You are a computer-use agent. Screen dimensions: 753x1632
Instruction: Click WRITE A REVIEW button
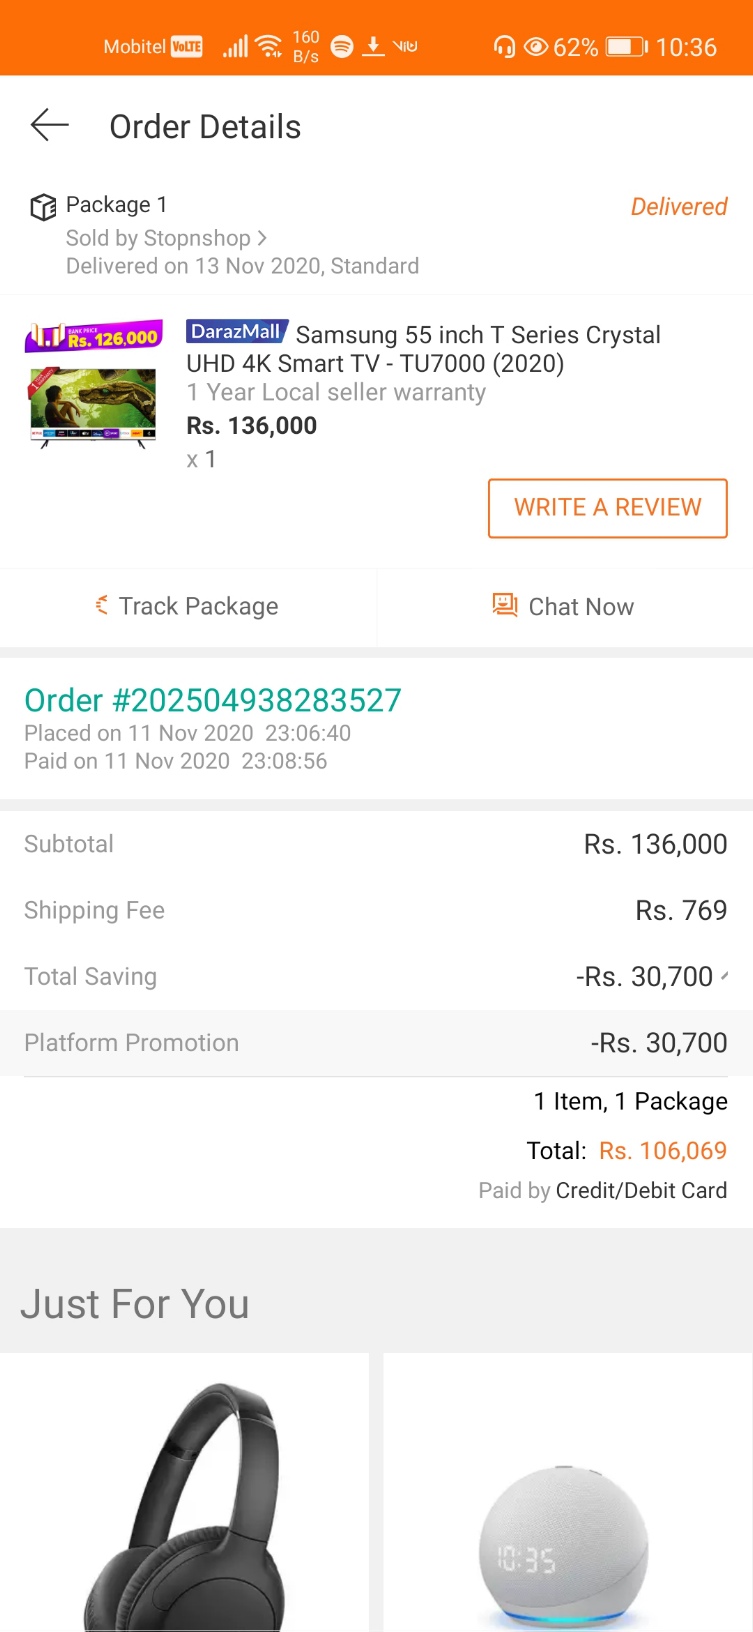tap(608, 508)
